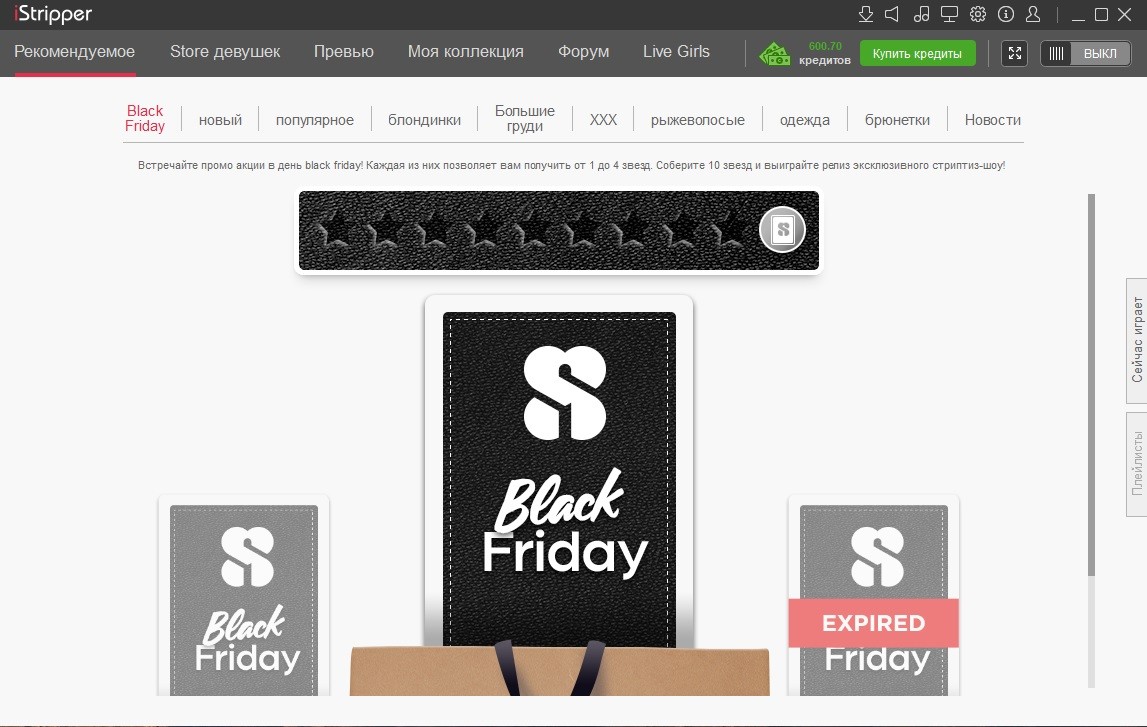The height and width of the screenshot is (727, 1147).
Task: Click the info circle icon
Action: pos(1006,14)
